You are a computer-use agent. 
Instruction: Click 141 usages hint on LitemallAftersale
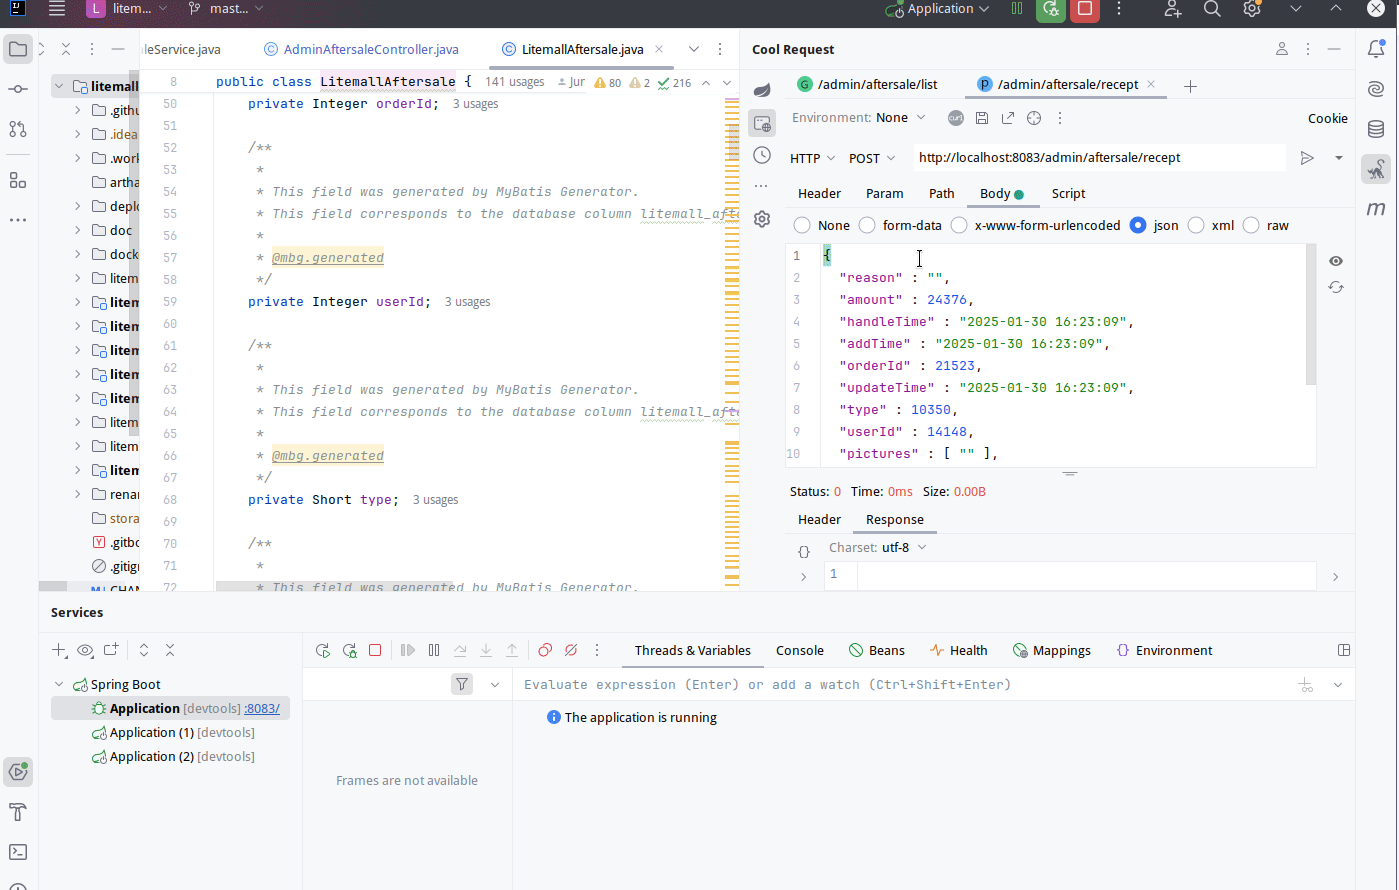(515, 82)
